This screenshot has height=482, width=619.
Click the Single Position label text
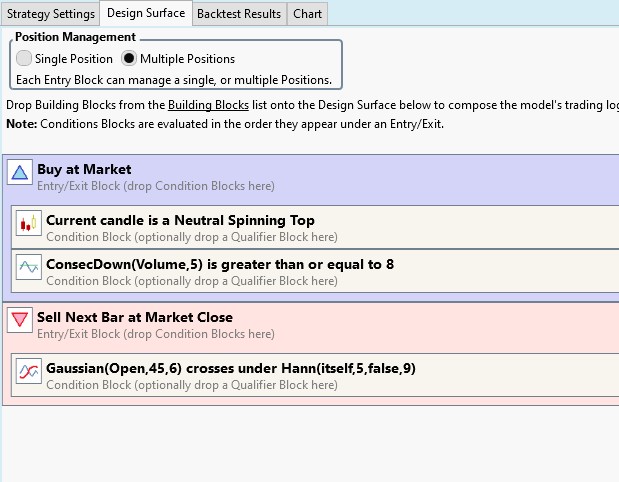click(x=72, y=59)
